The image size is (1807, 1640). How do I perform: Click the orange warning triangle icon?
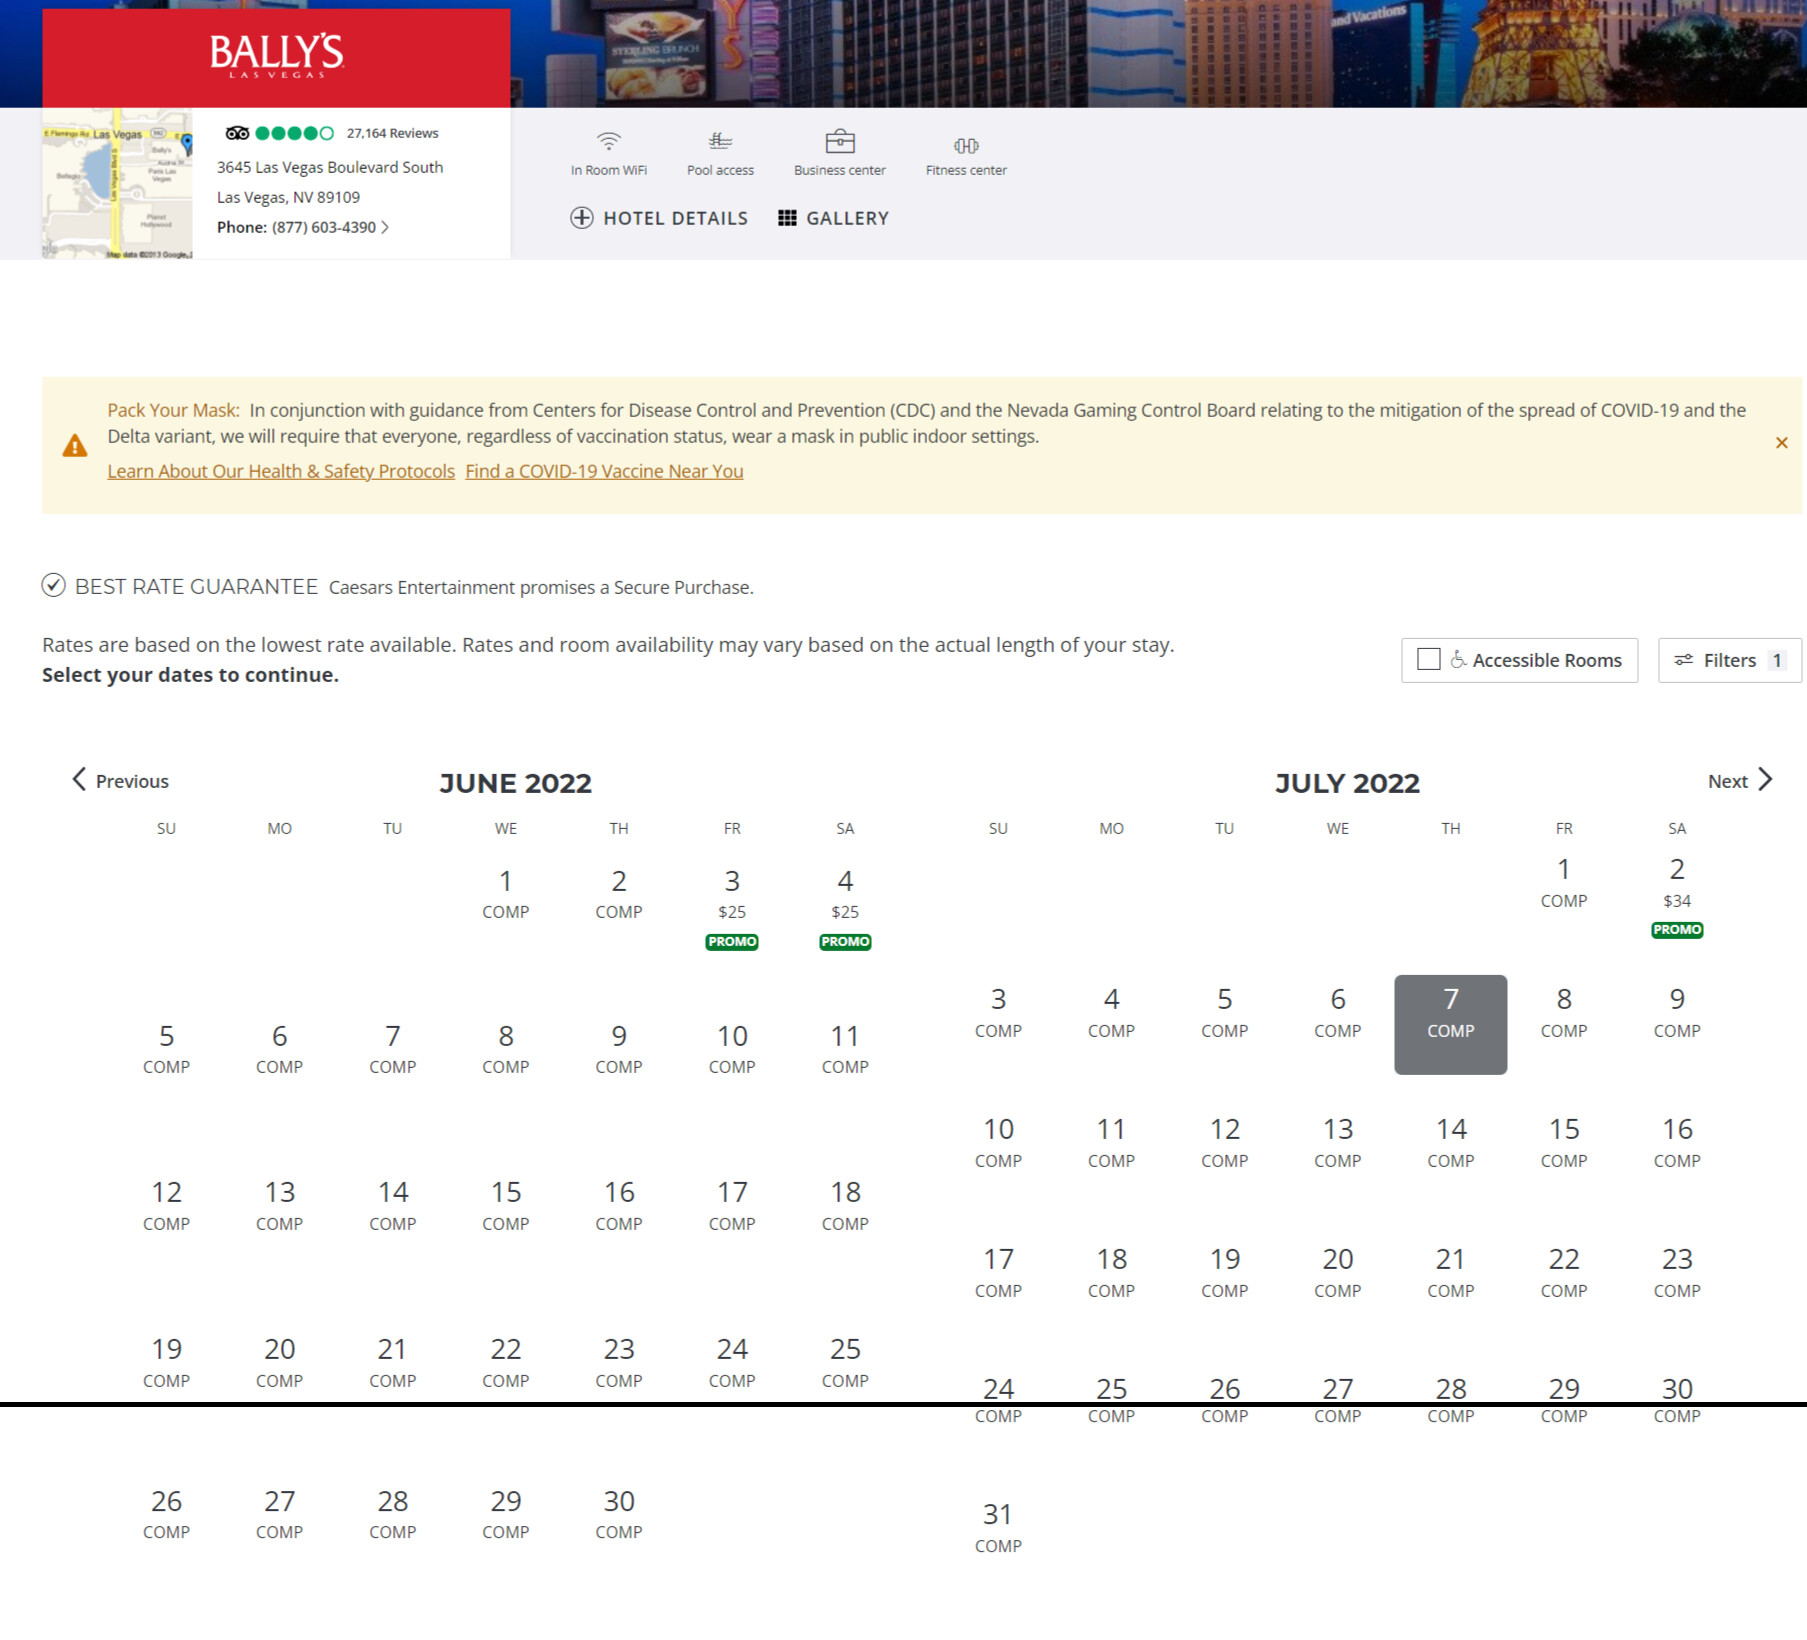tap(75, 446)
